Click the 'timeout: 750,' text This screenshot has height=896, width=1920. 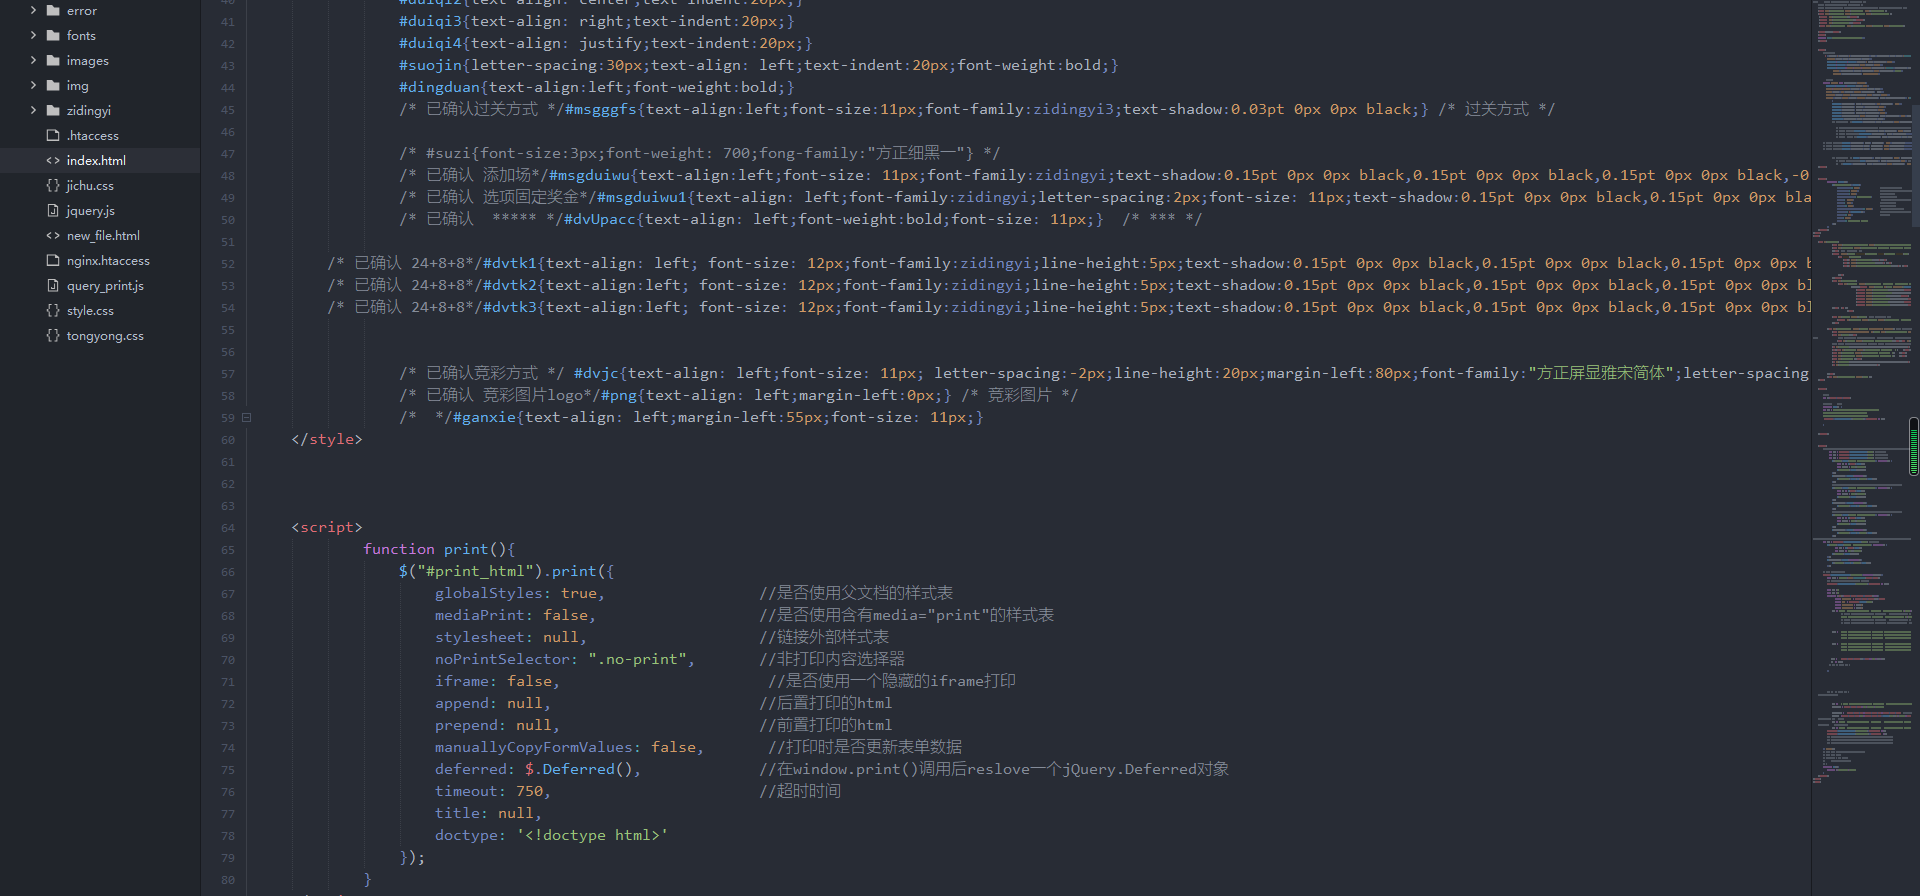coord(493,791)
